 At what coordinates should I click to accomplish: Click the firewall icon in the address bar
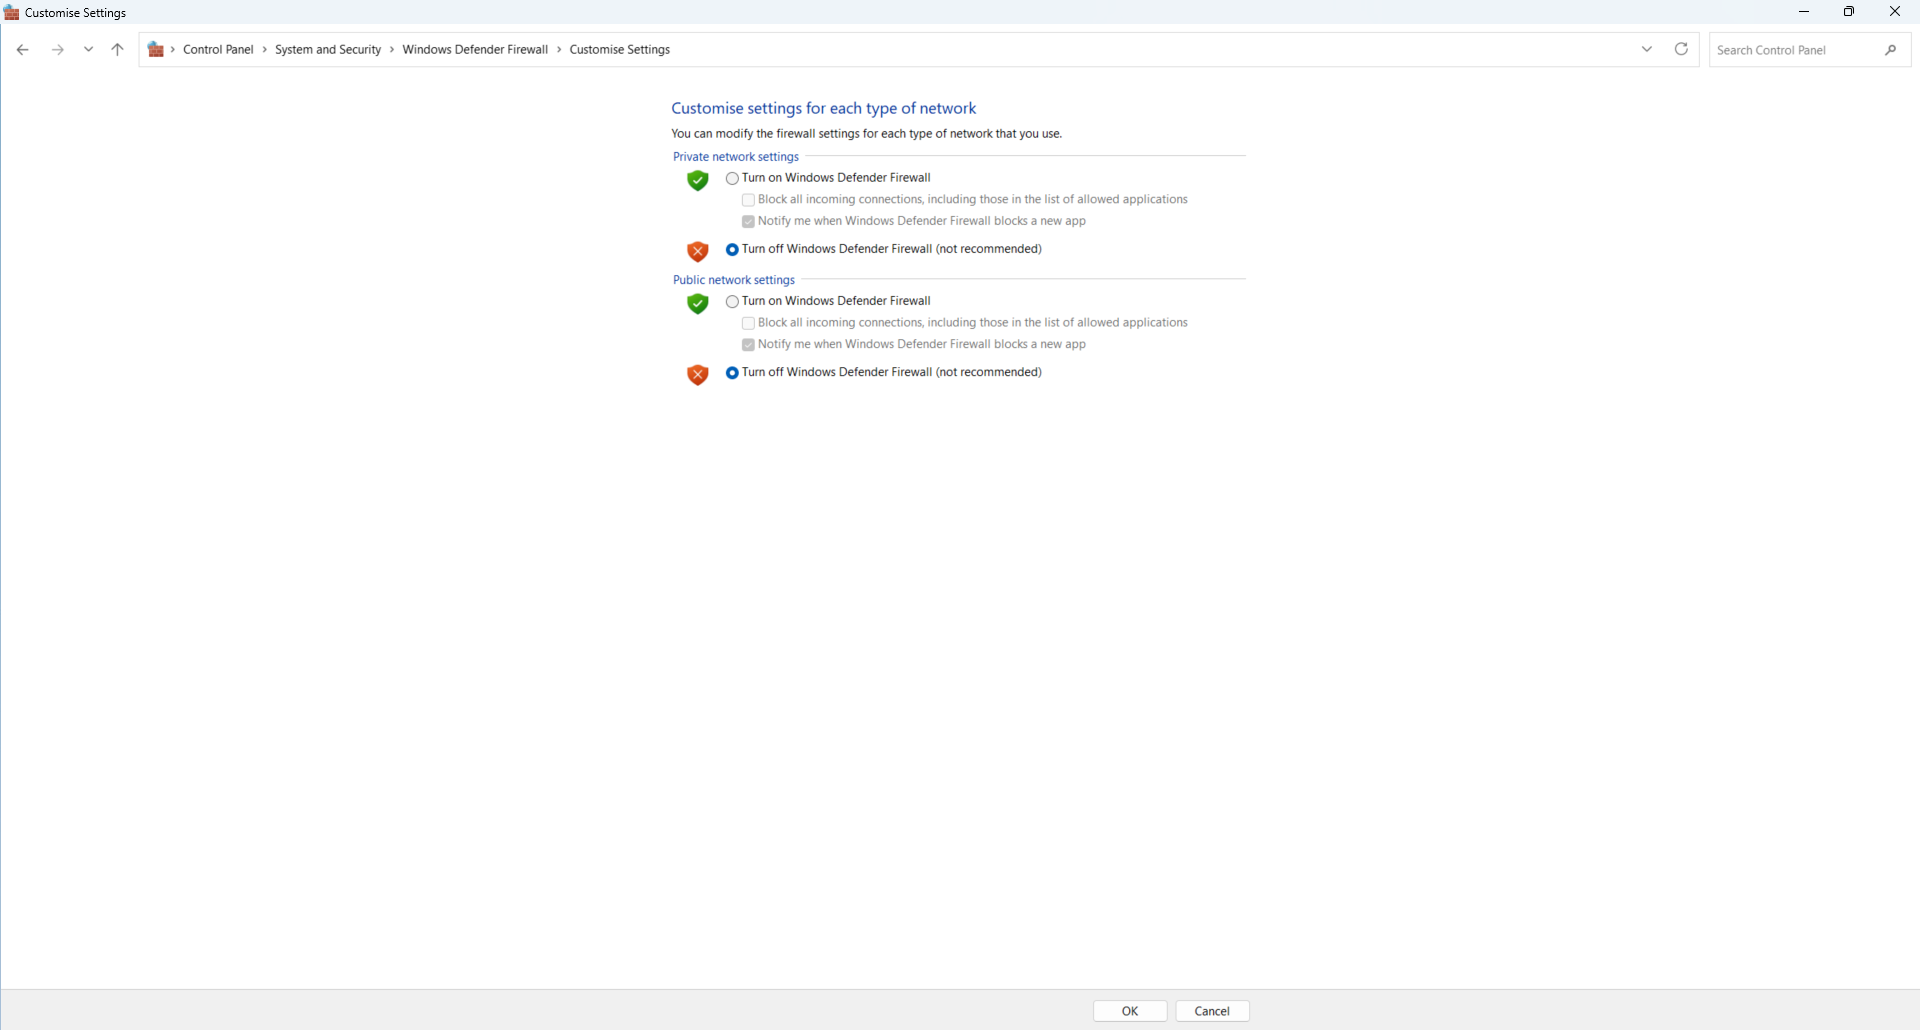tap(156, 50)
